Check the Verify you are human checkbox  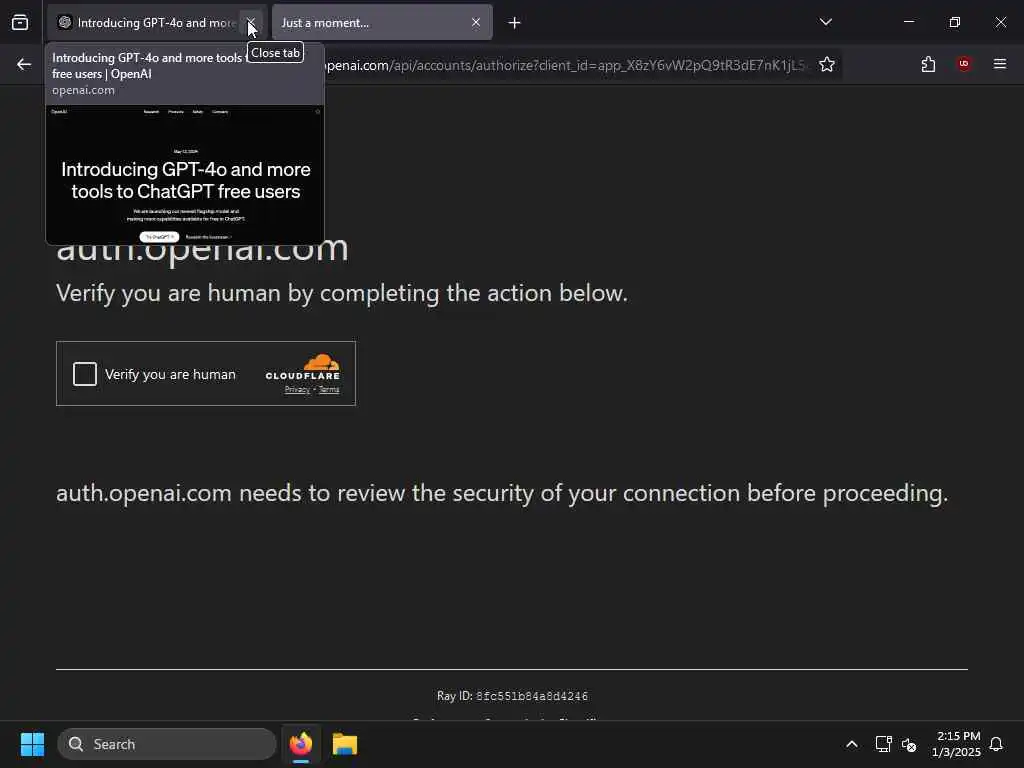click(85, 374)
